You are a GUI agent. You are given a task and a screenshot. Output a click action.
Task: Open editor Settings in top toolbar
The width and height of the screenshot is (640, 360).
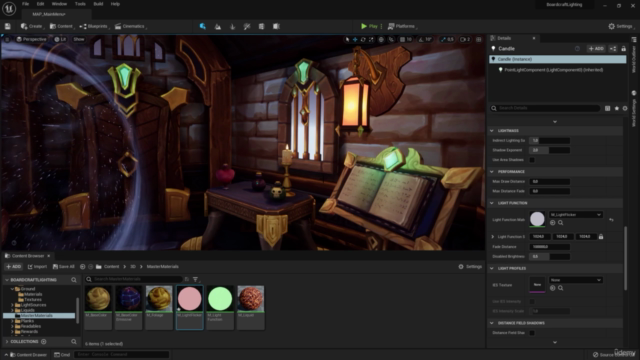coord(620,26)
